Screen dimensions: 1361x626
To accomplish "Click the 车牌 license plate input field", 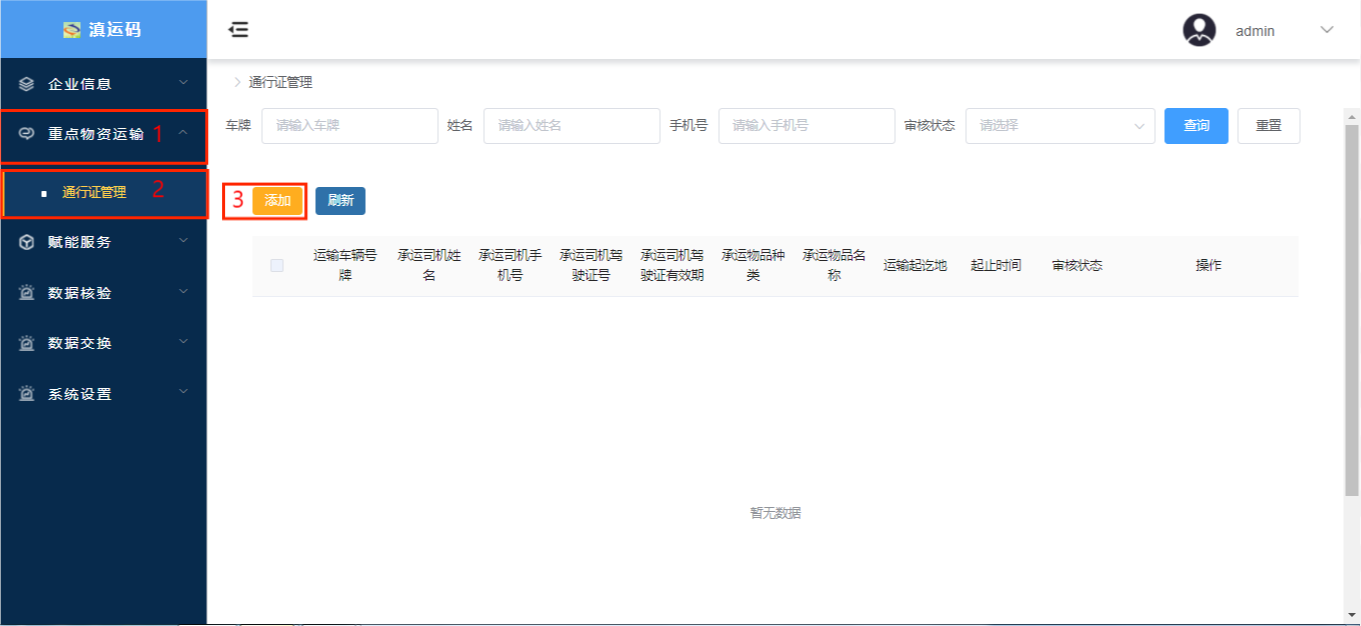I will click(x=350, y=126).
